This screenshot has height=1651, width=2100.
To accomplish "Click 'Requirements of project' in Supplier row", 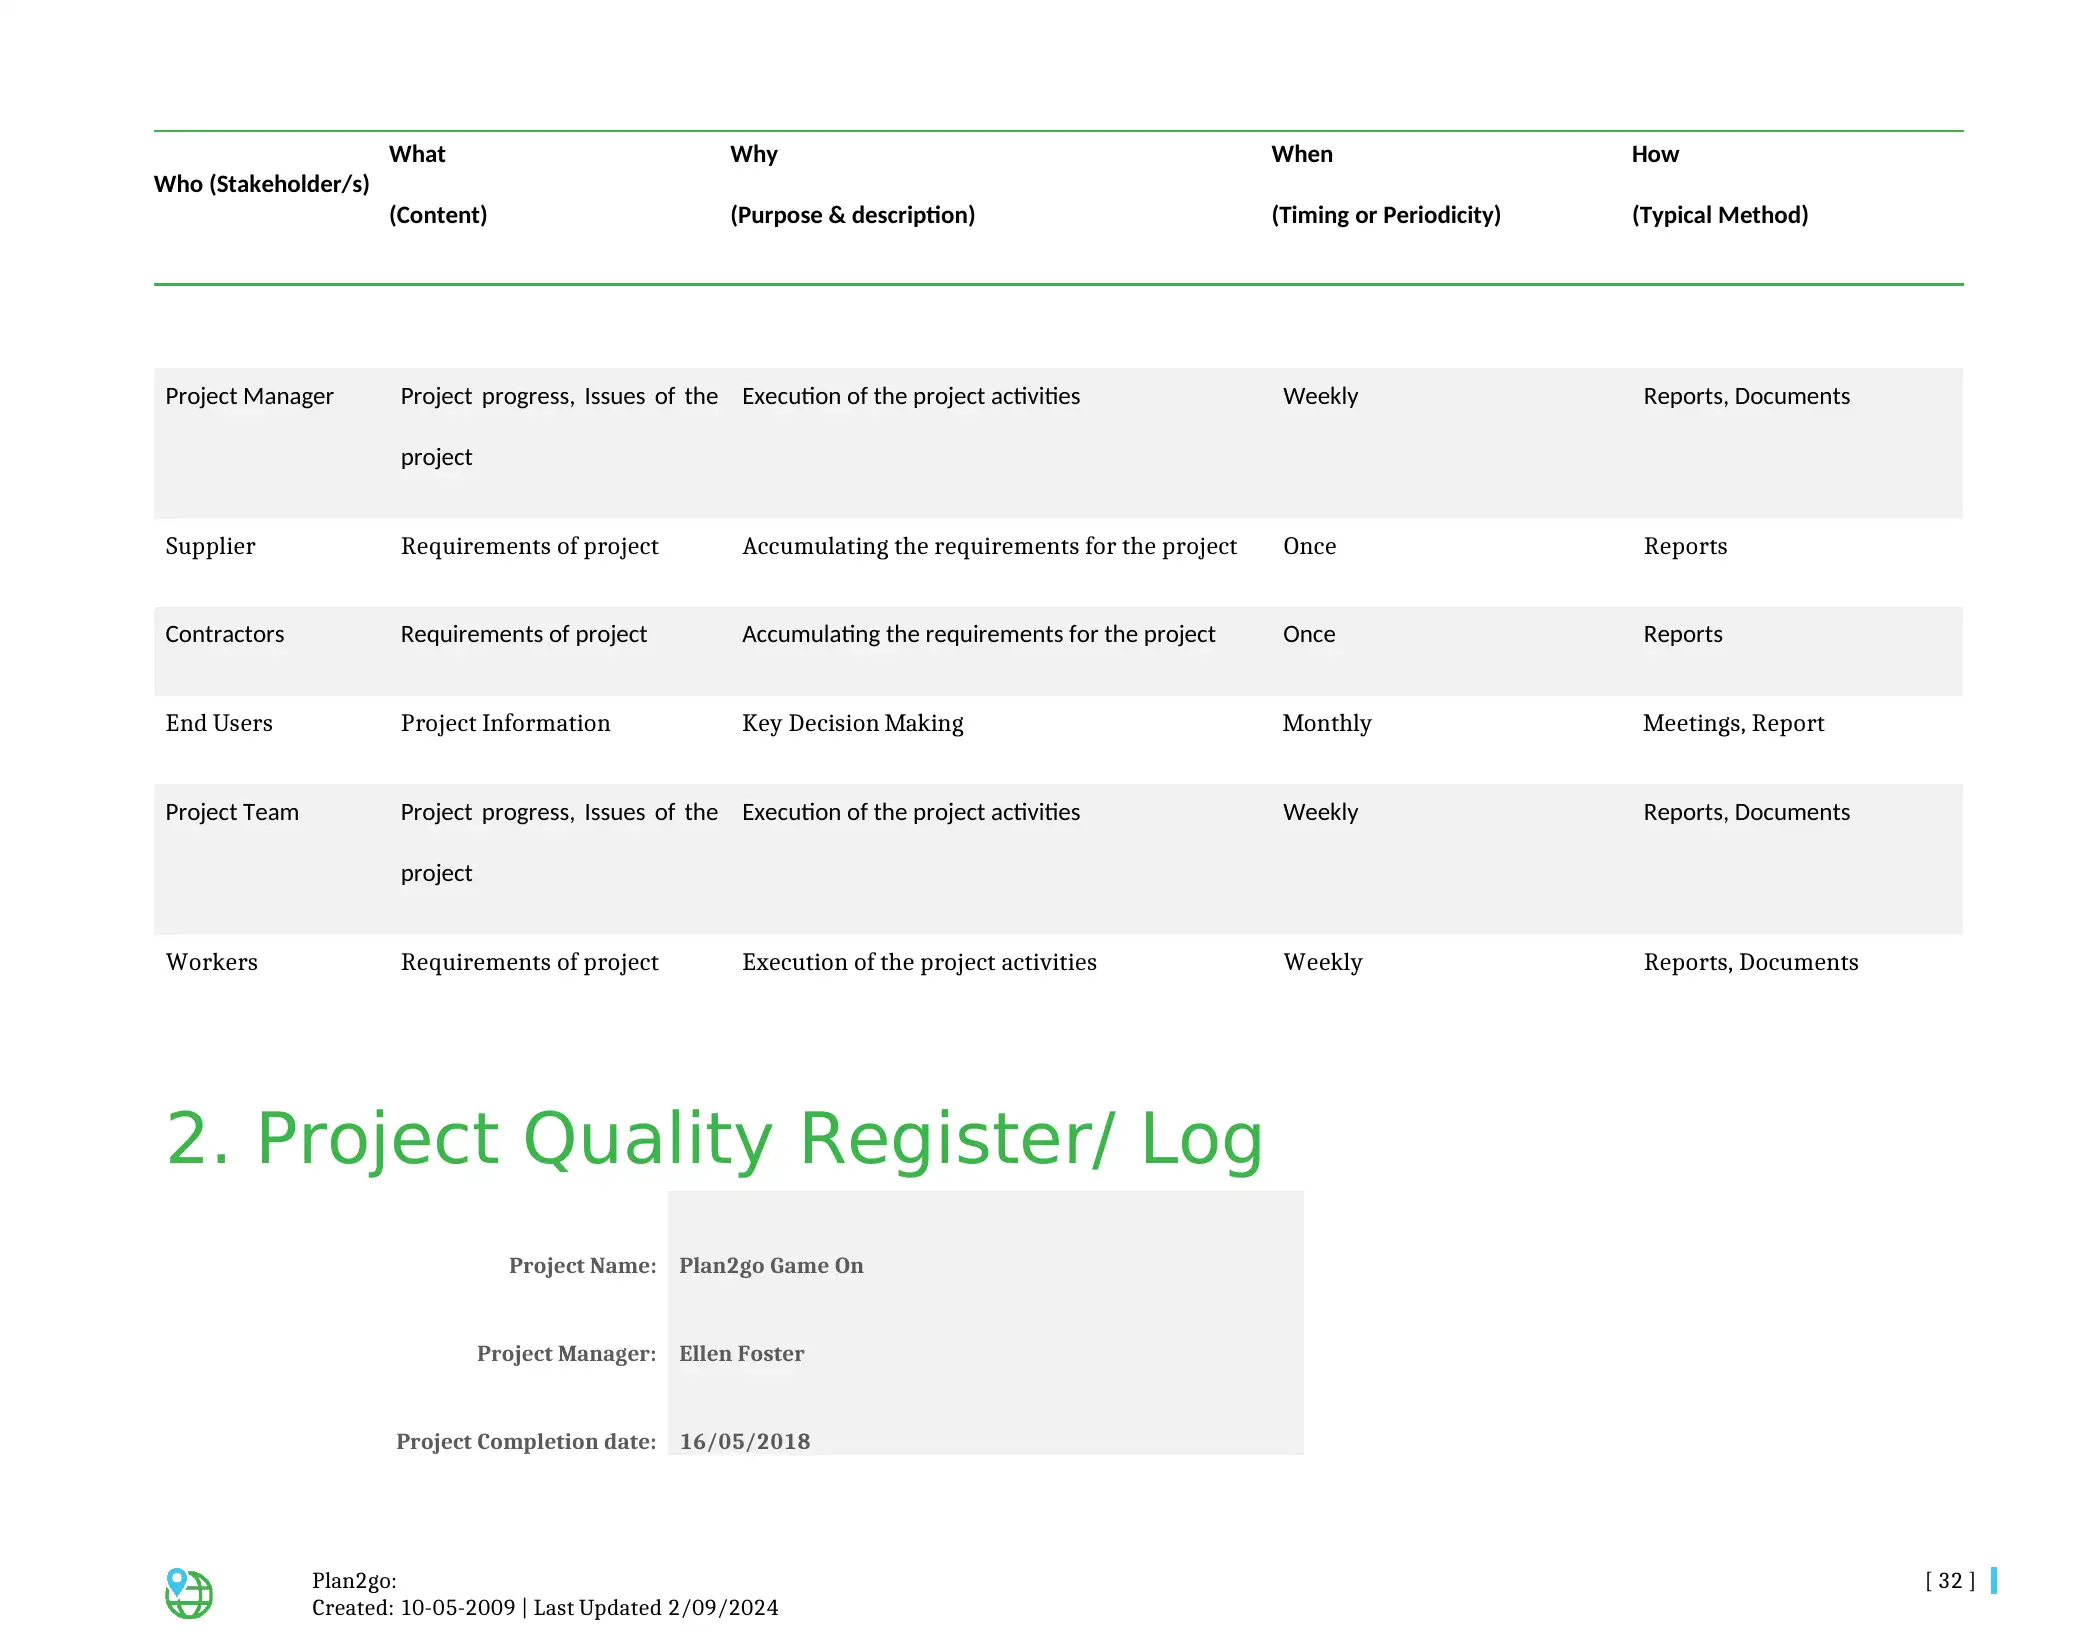I will (529, 546).
